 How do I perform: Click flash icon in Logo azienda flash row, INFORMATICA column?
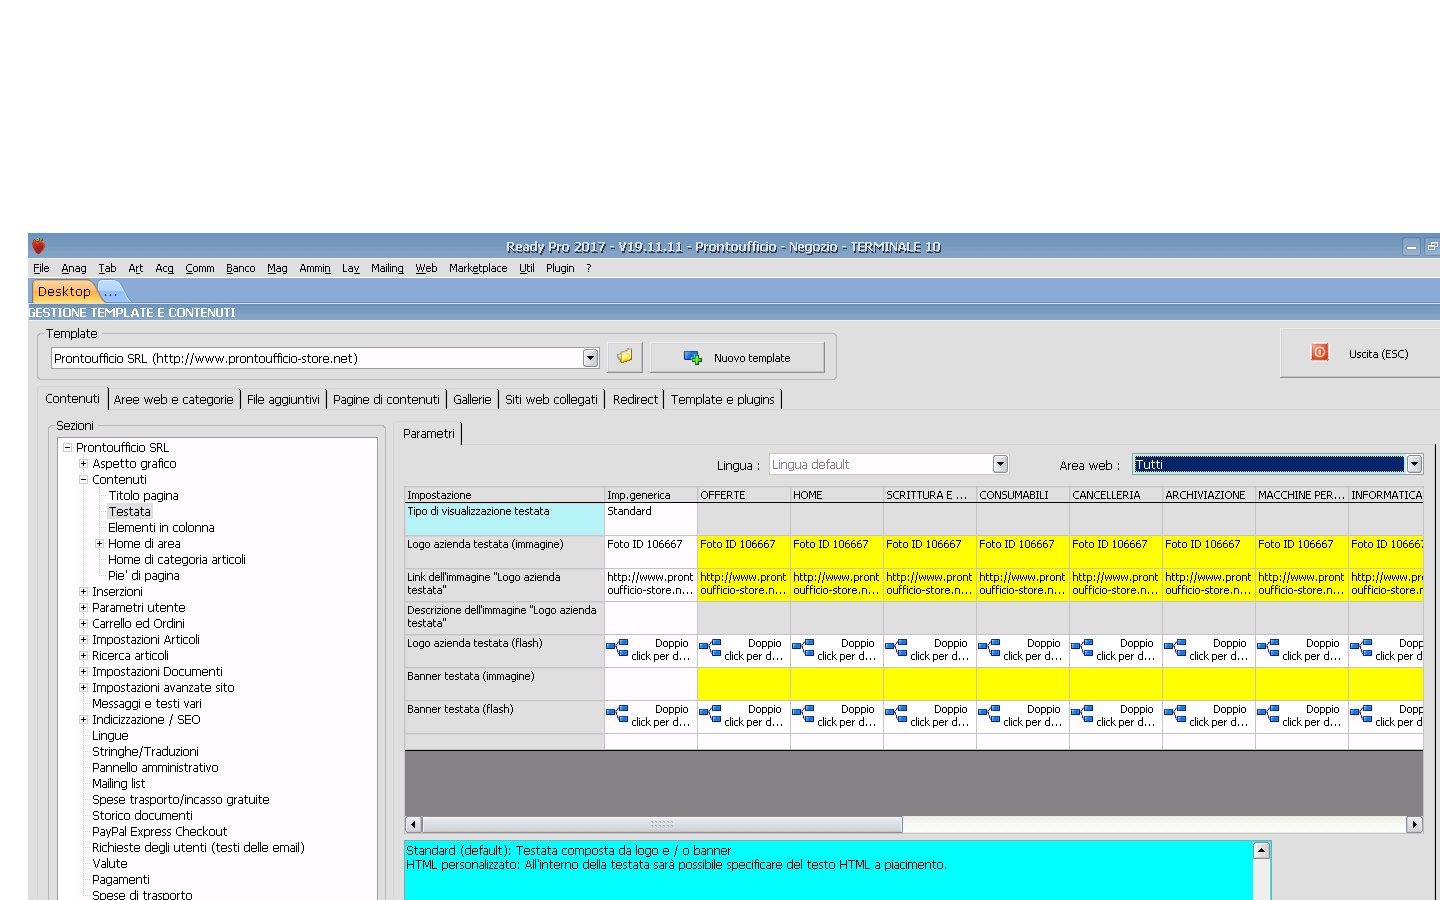pyautogui.click(x=1362, y=649)
